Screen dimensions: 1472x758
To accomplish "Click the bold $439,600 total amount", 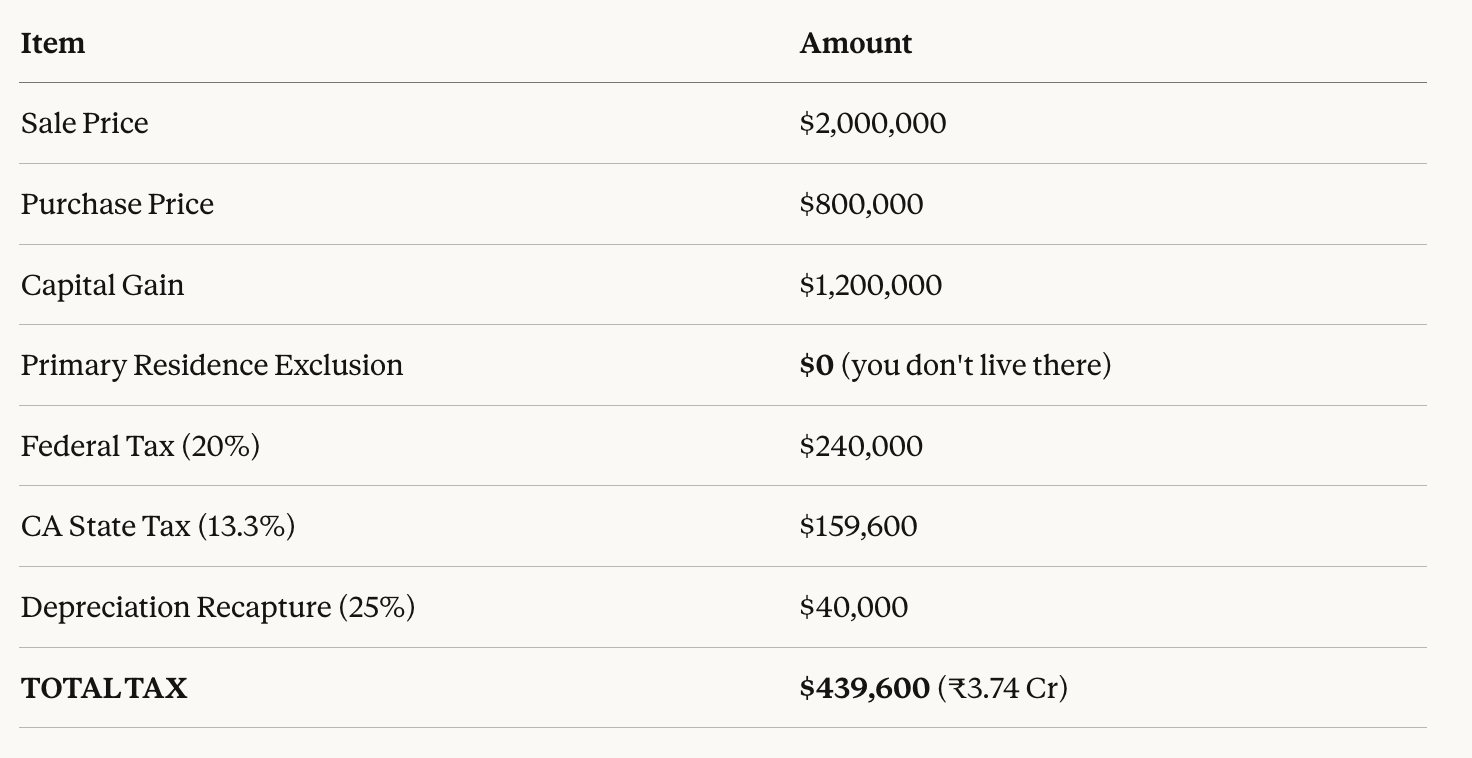I will pyautogui.click(x=864, y=688).
